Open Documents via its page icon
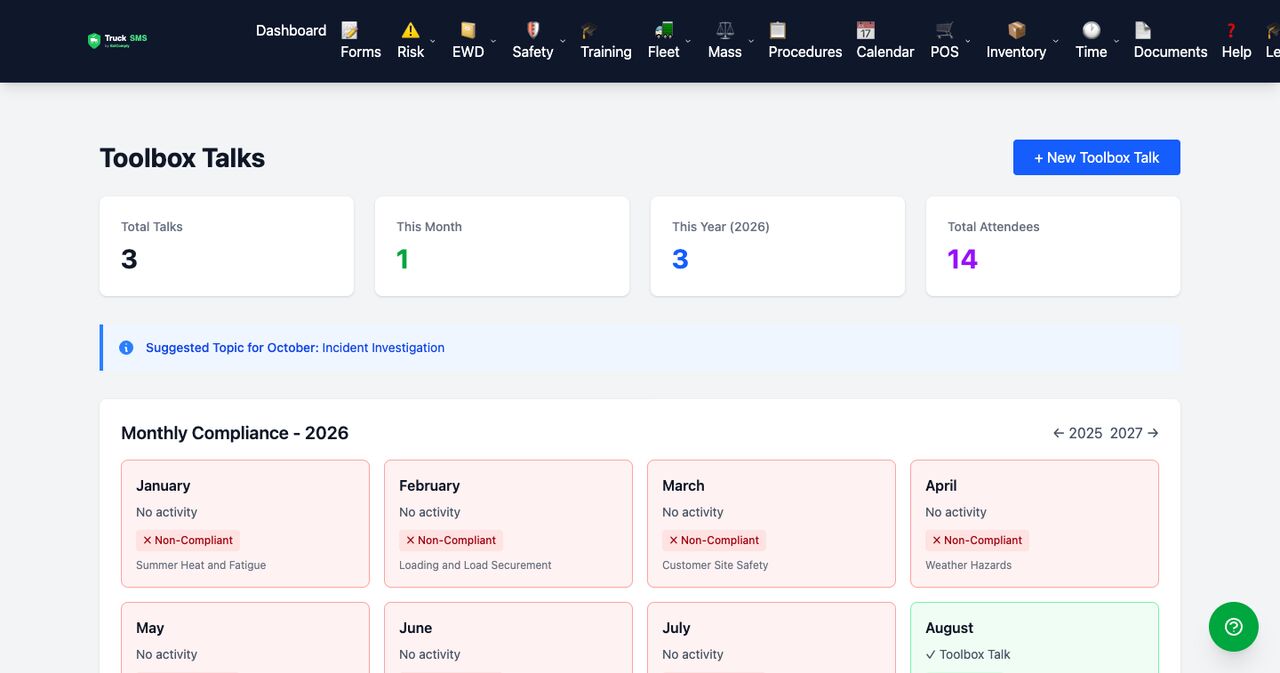 click(1143, 30)
